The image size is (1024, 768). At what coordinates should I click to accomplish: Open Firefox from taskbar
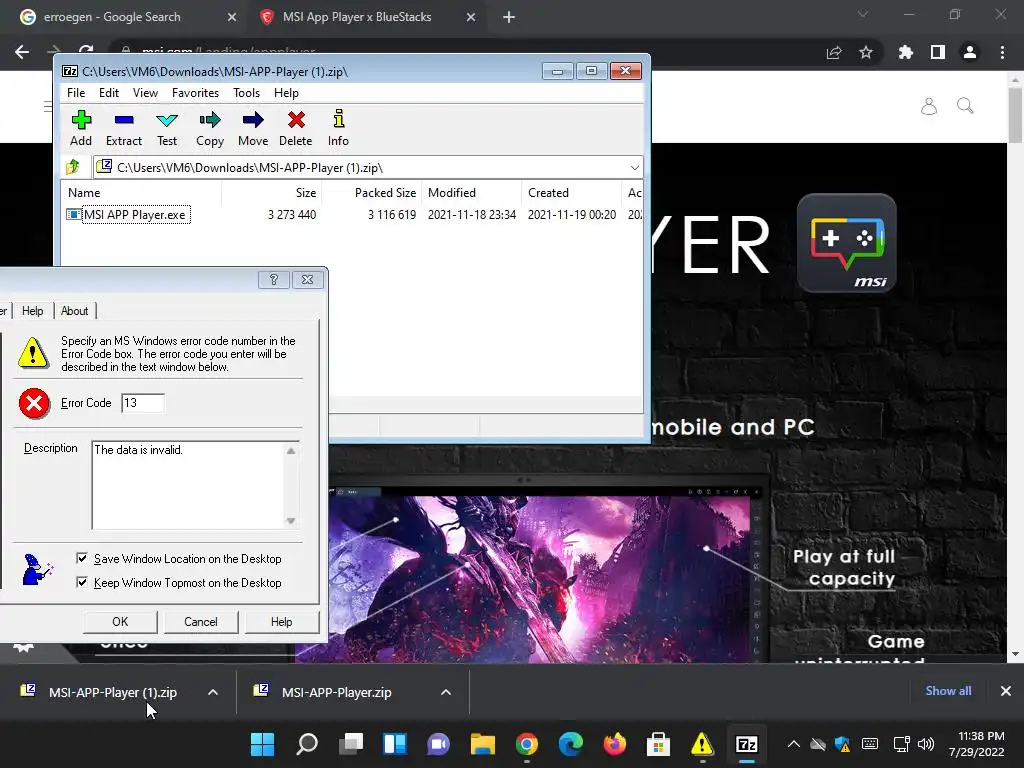pos(615,744)
